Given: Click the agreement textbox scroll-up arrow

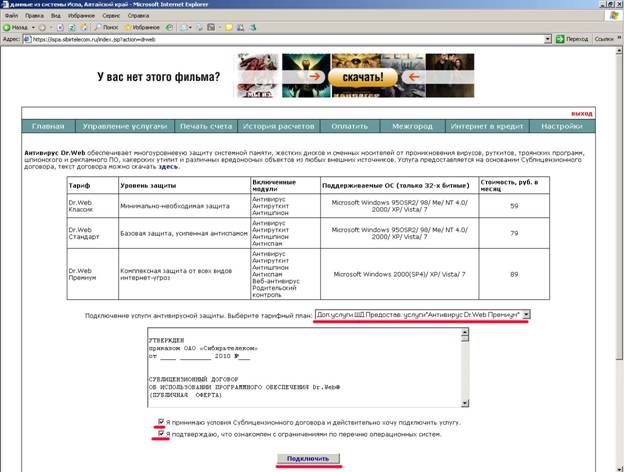Looking at the screenshot, I should tap(465, 332).
